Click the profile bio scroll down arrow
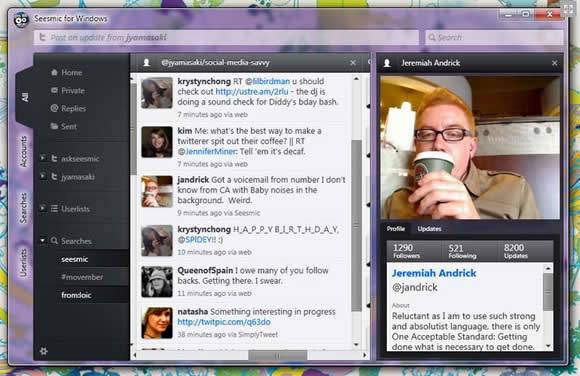 (x=548, y=346)
